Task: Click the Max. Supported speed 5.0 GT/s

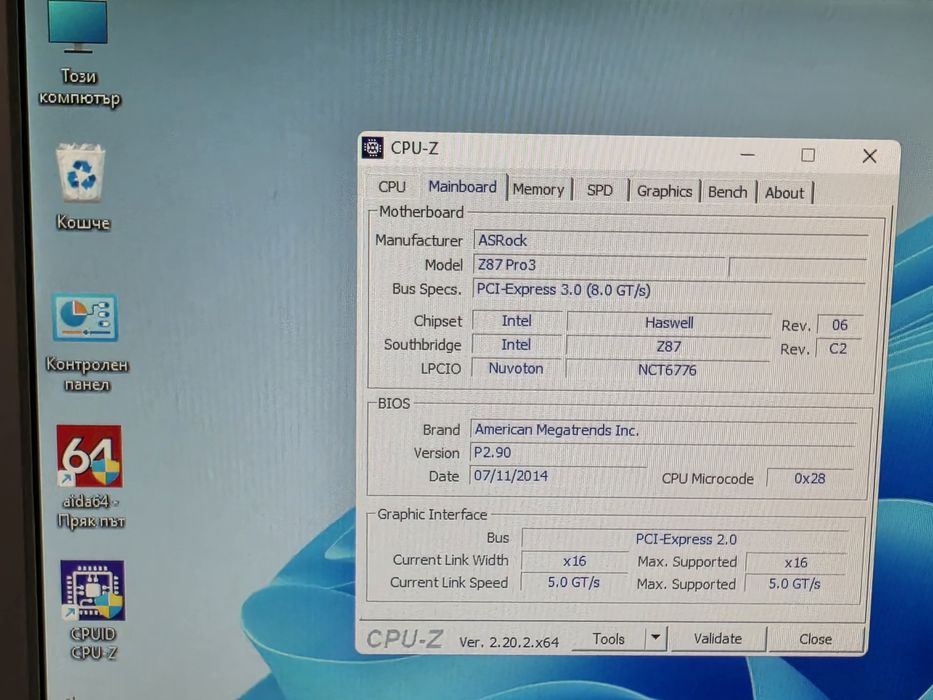Action: click(794, 584)
